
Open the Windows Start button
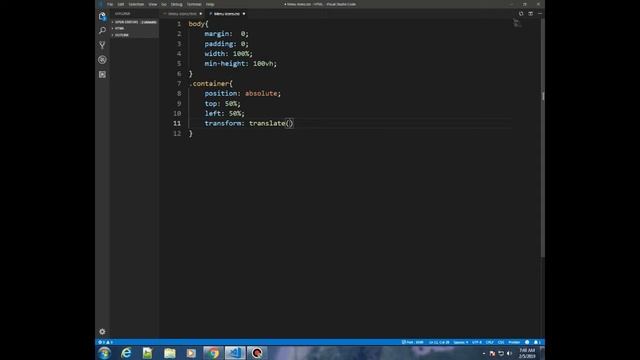click(104, 353)
